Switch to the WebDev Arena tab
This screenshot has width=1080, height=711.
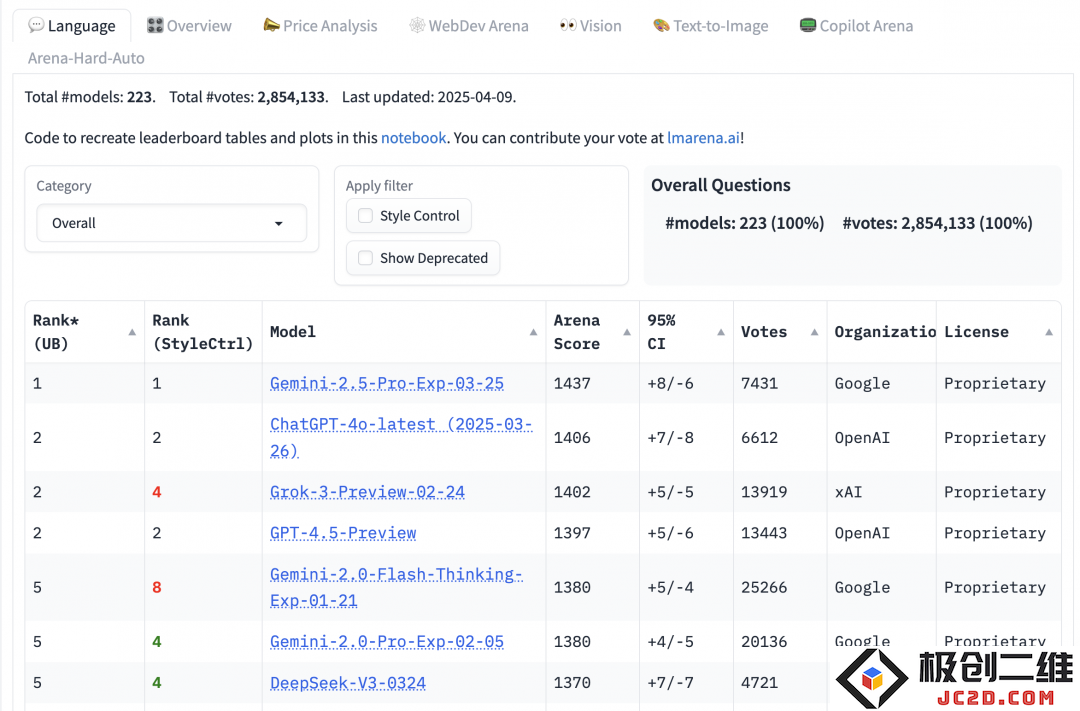click(x=469, y=26)
